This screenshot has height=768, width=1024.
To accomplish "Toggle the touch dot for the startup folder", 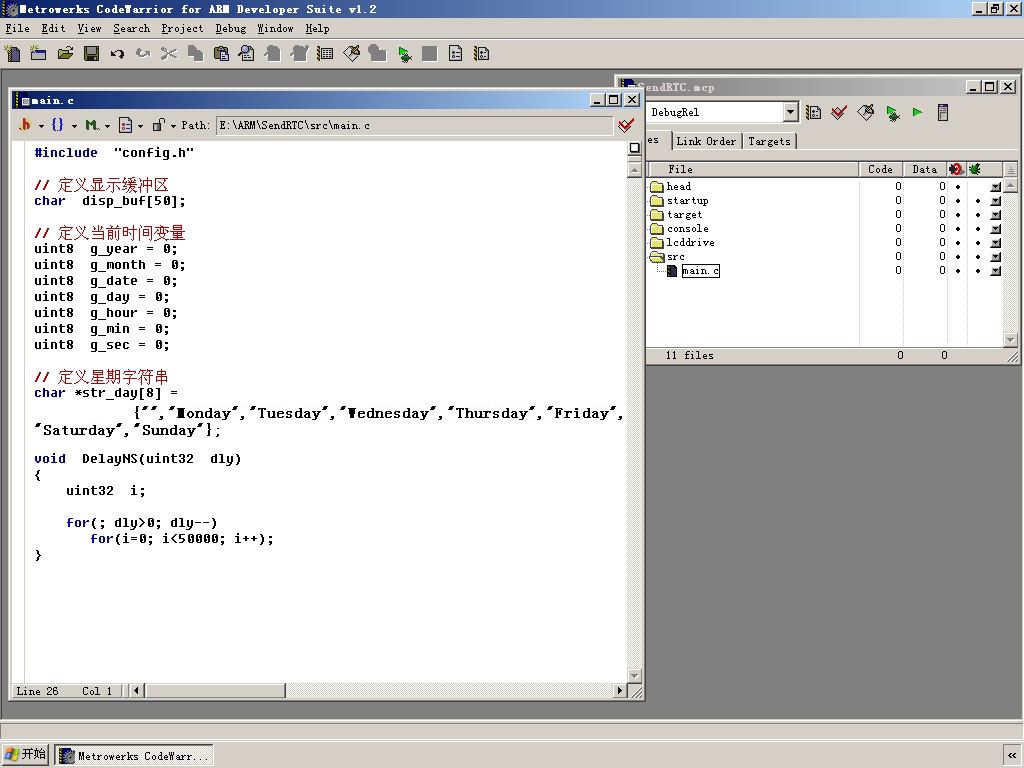I will tap(958, 201).
